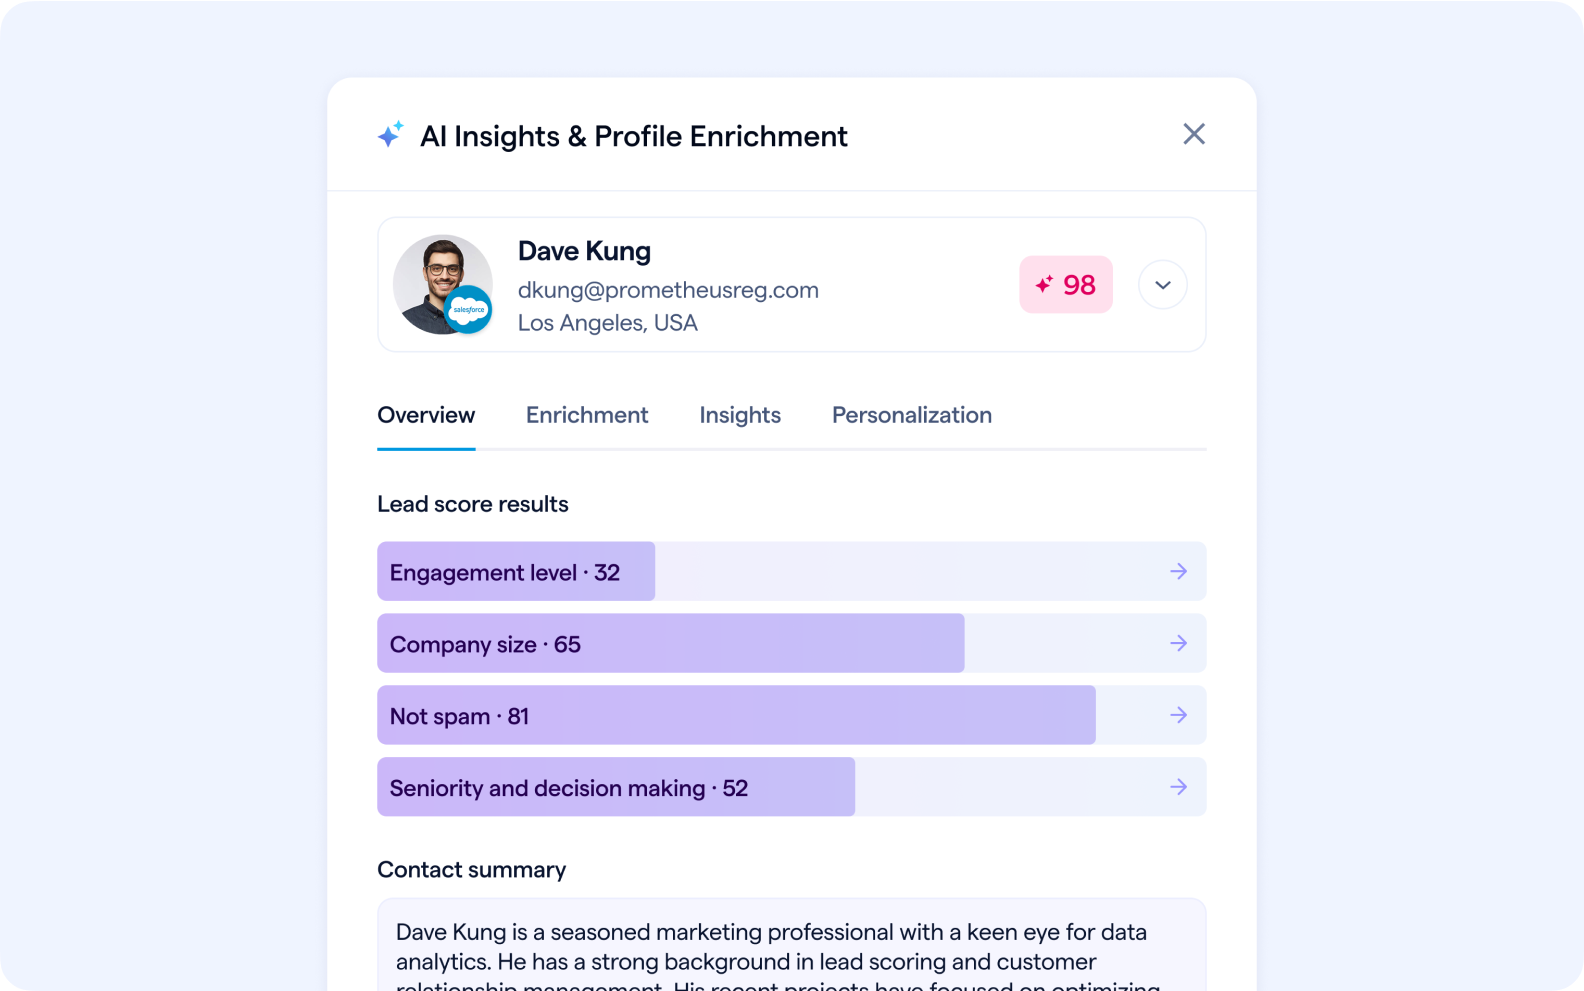Select the Engagement level 32 score bar

pyautogui.click(x=516, y=572)
